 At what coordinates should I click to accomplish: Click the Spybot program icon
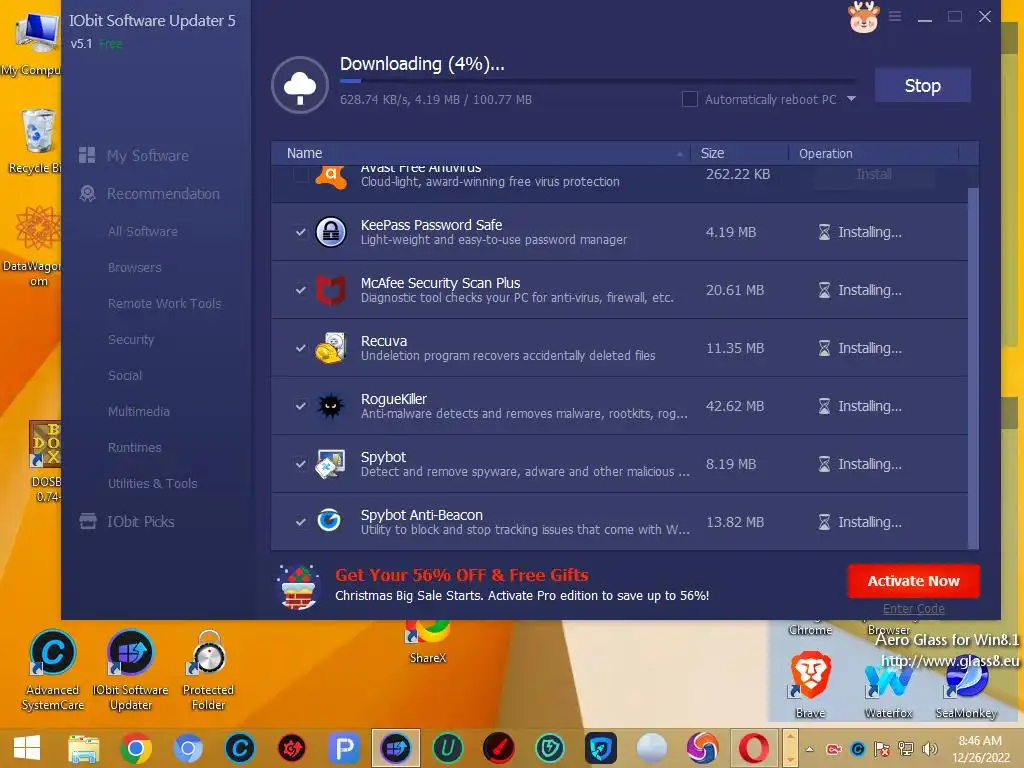click(x=330, y=464)
